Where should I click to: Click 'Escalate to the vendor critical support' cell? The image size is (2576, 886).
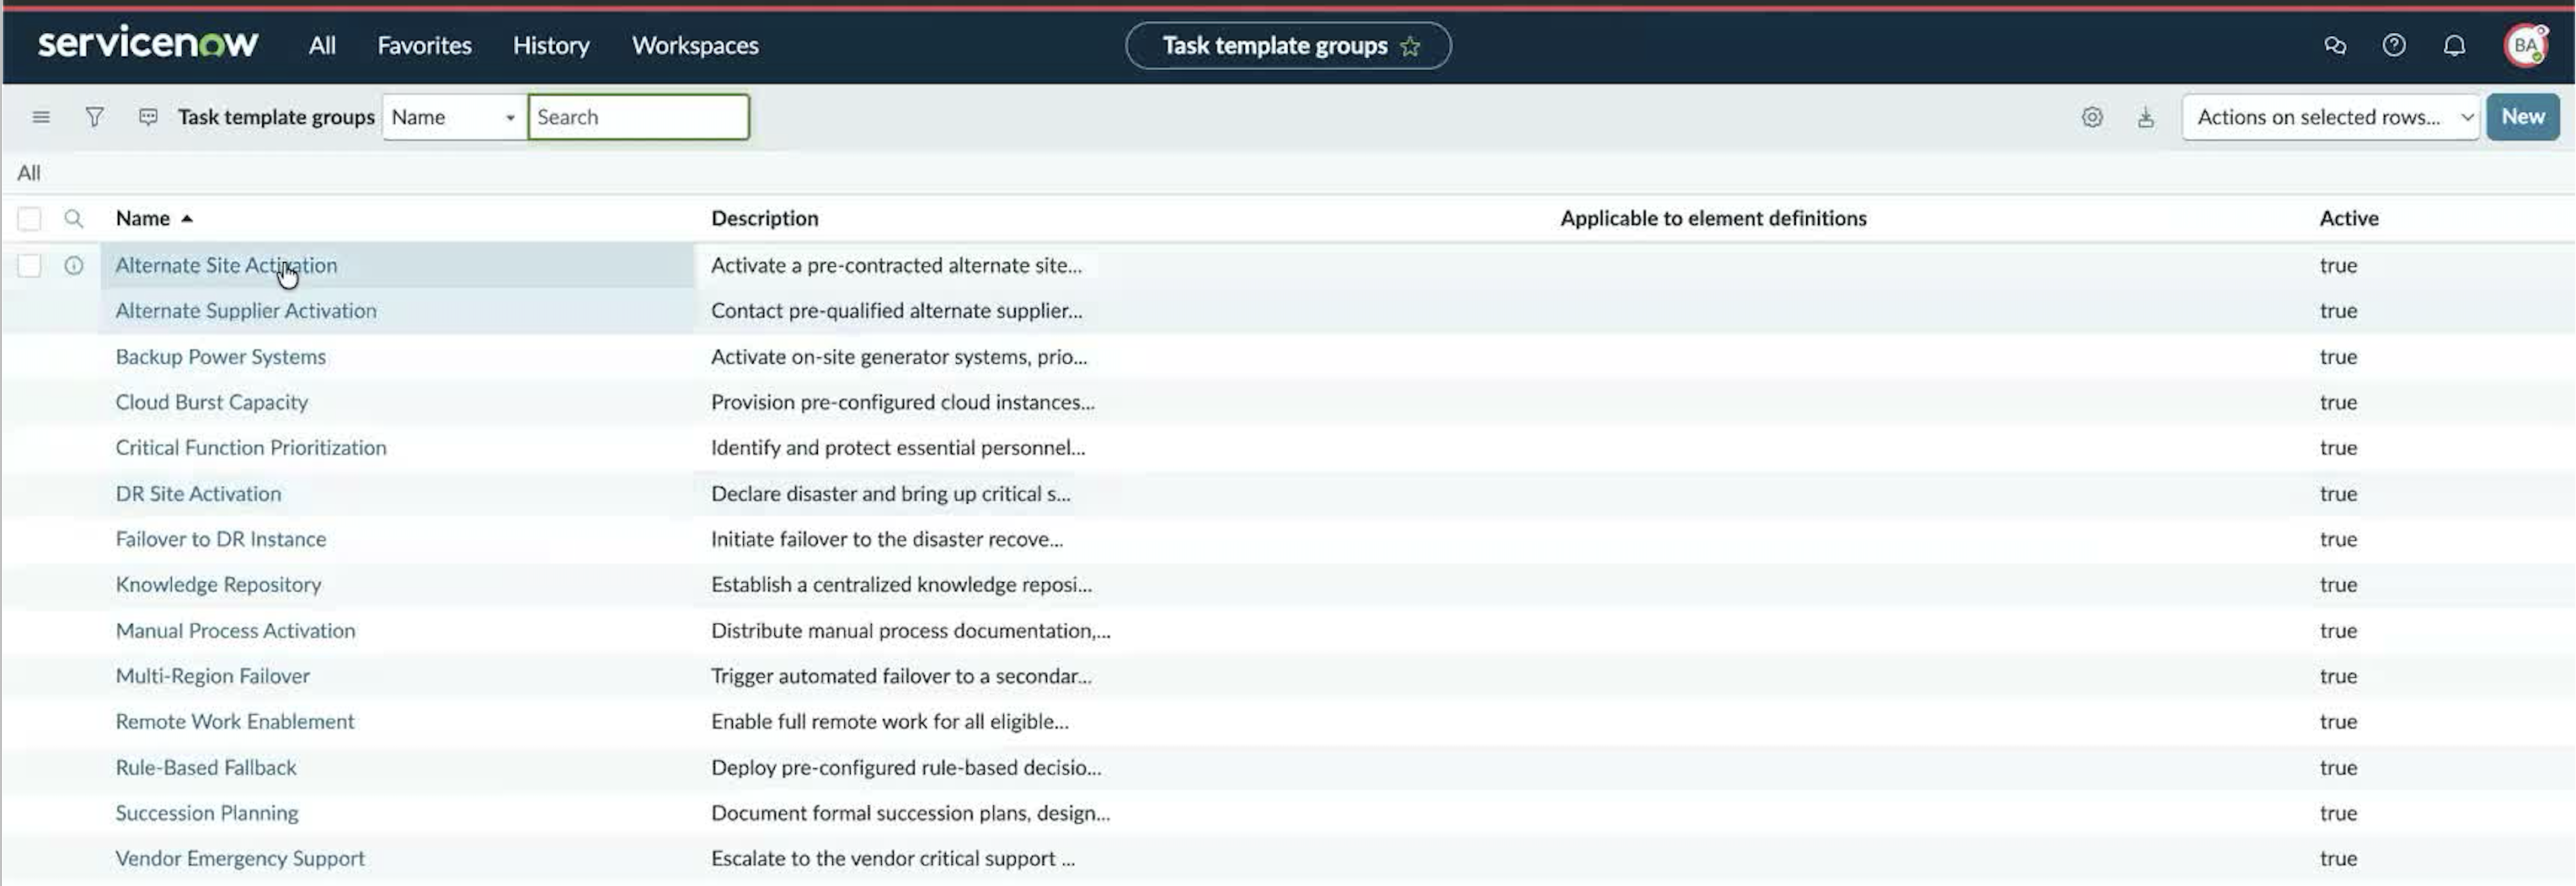pyautogui.click(x=892, y=859)
